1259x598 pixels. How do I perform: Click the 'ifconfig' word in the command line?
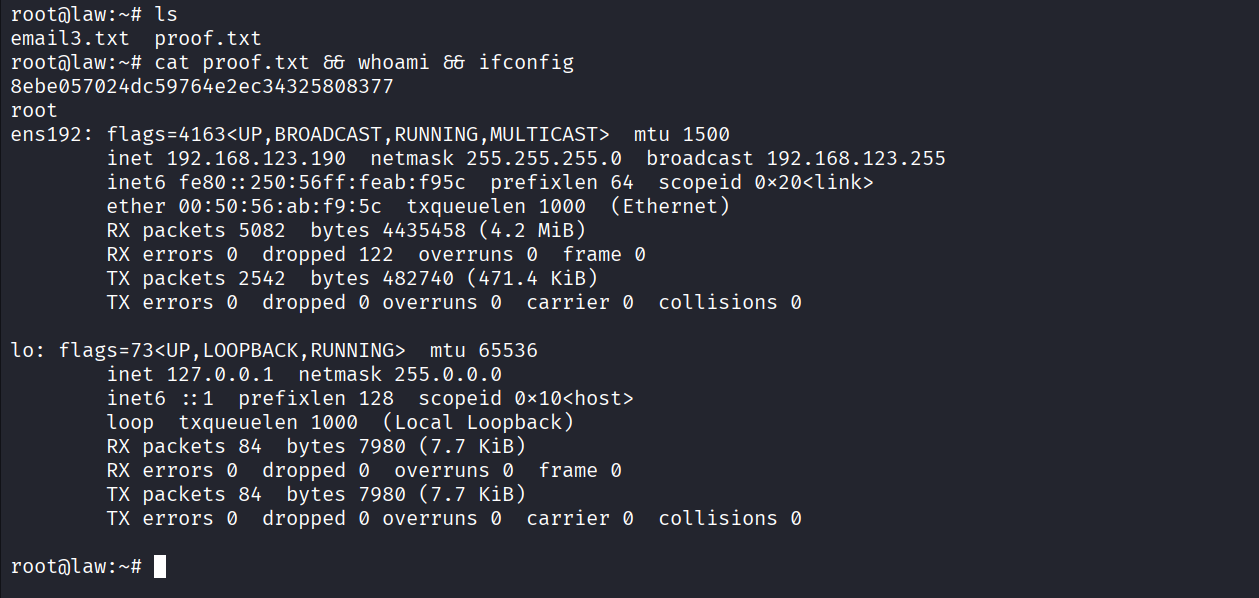coord(526,63)
